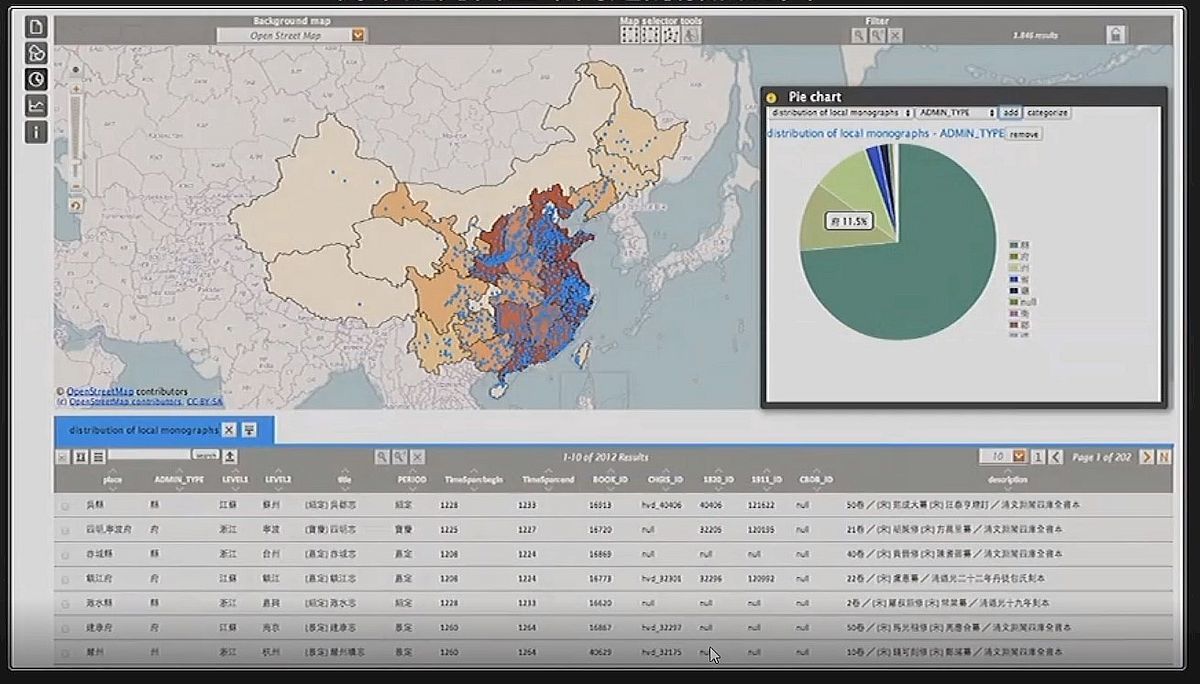Open the line chart tool in sidebar
This screenshot has height=684, width=1200.
(x=36, y=105)
